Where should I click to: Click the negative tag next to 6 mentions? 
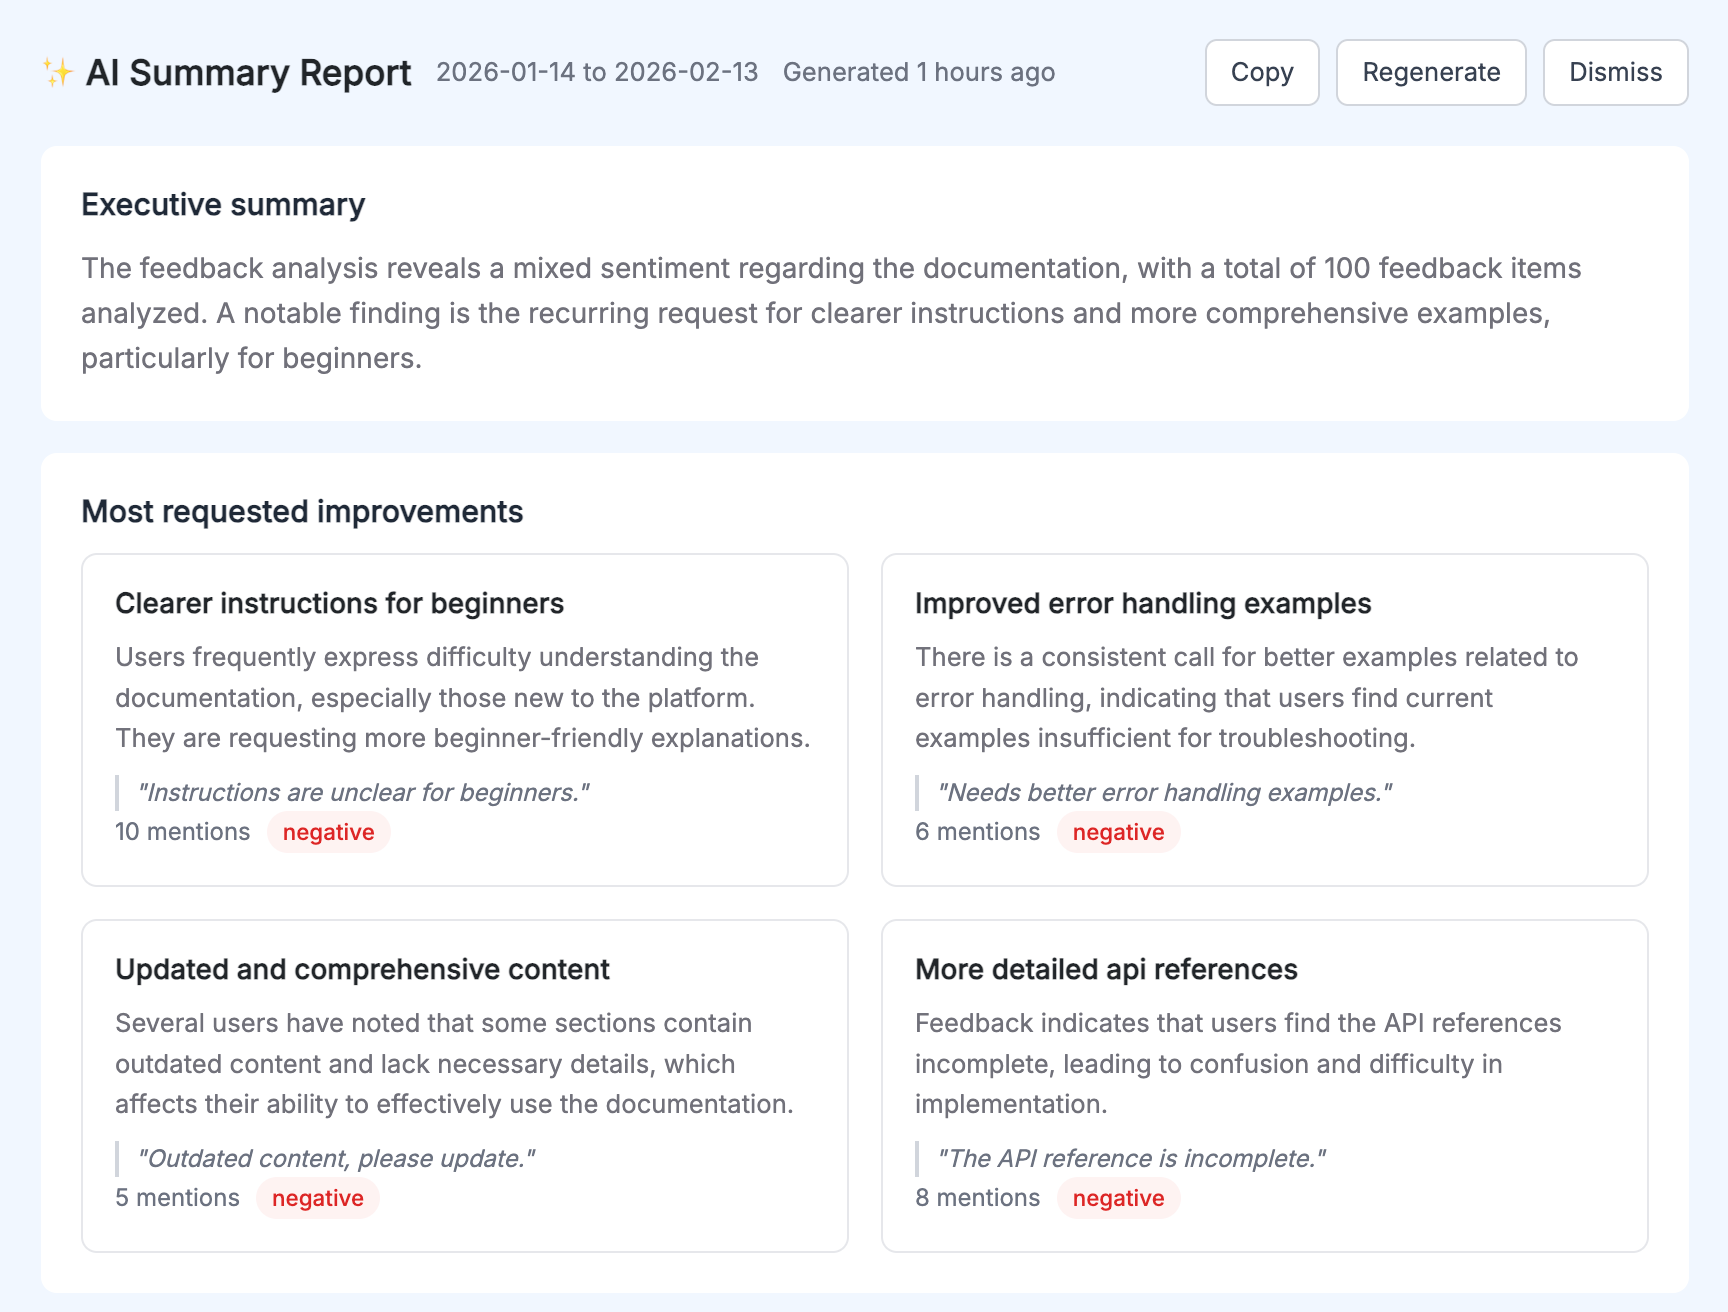coord(1118,832)
